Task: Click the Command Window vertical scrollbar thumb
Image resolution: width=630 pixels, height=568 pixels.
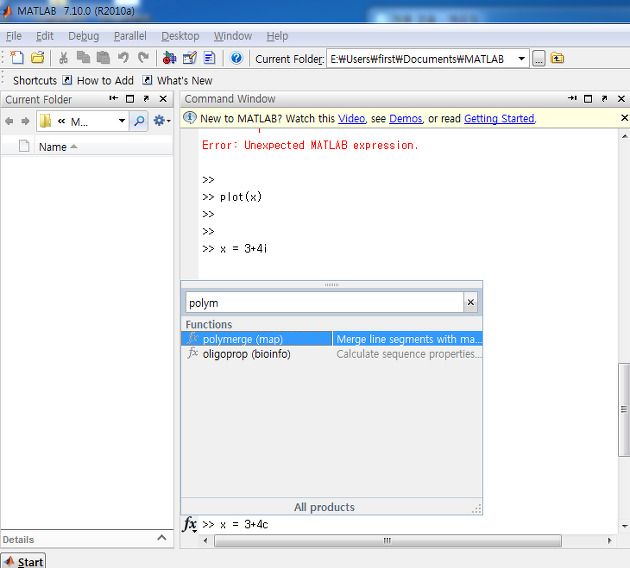Action: tap(624, 409)
